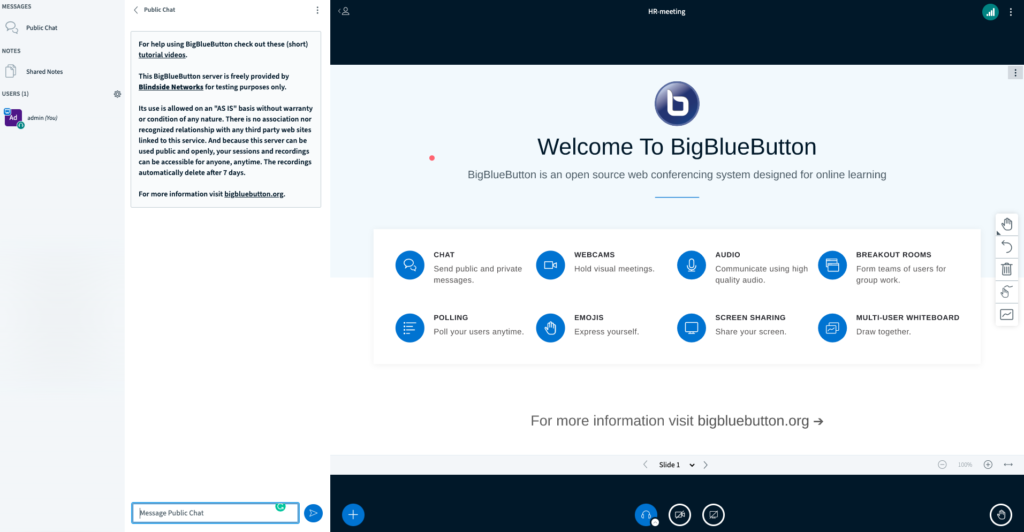Click the USERS (1) heading
1024x532 pixels.
pyautogui.click(x=15, y=94)
